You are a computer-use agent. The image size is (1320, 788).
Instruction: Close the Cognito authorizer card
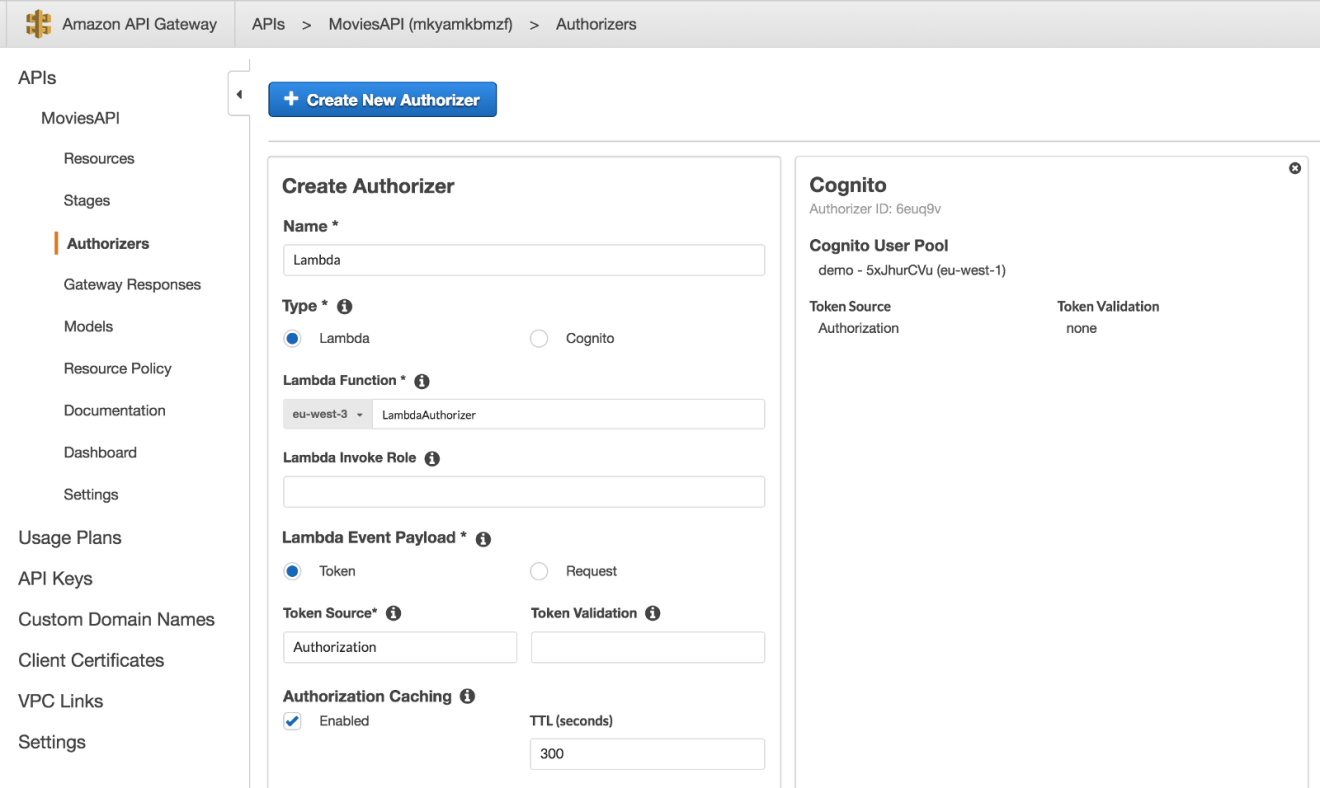coord(1295,168)
